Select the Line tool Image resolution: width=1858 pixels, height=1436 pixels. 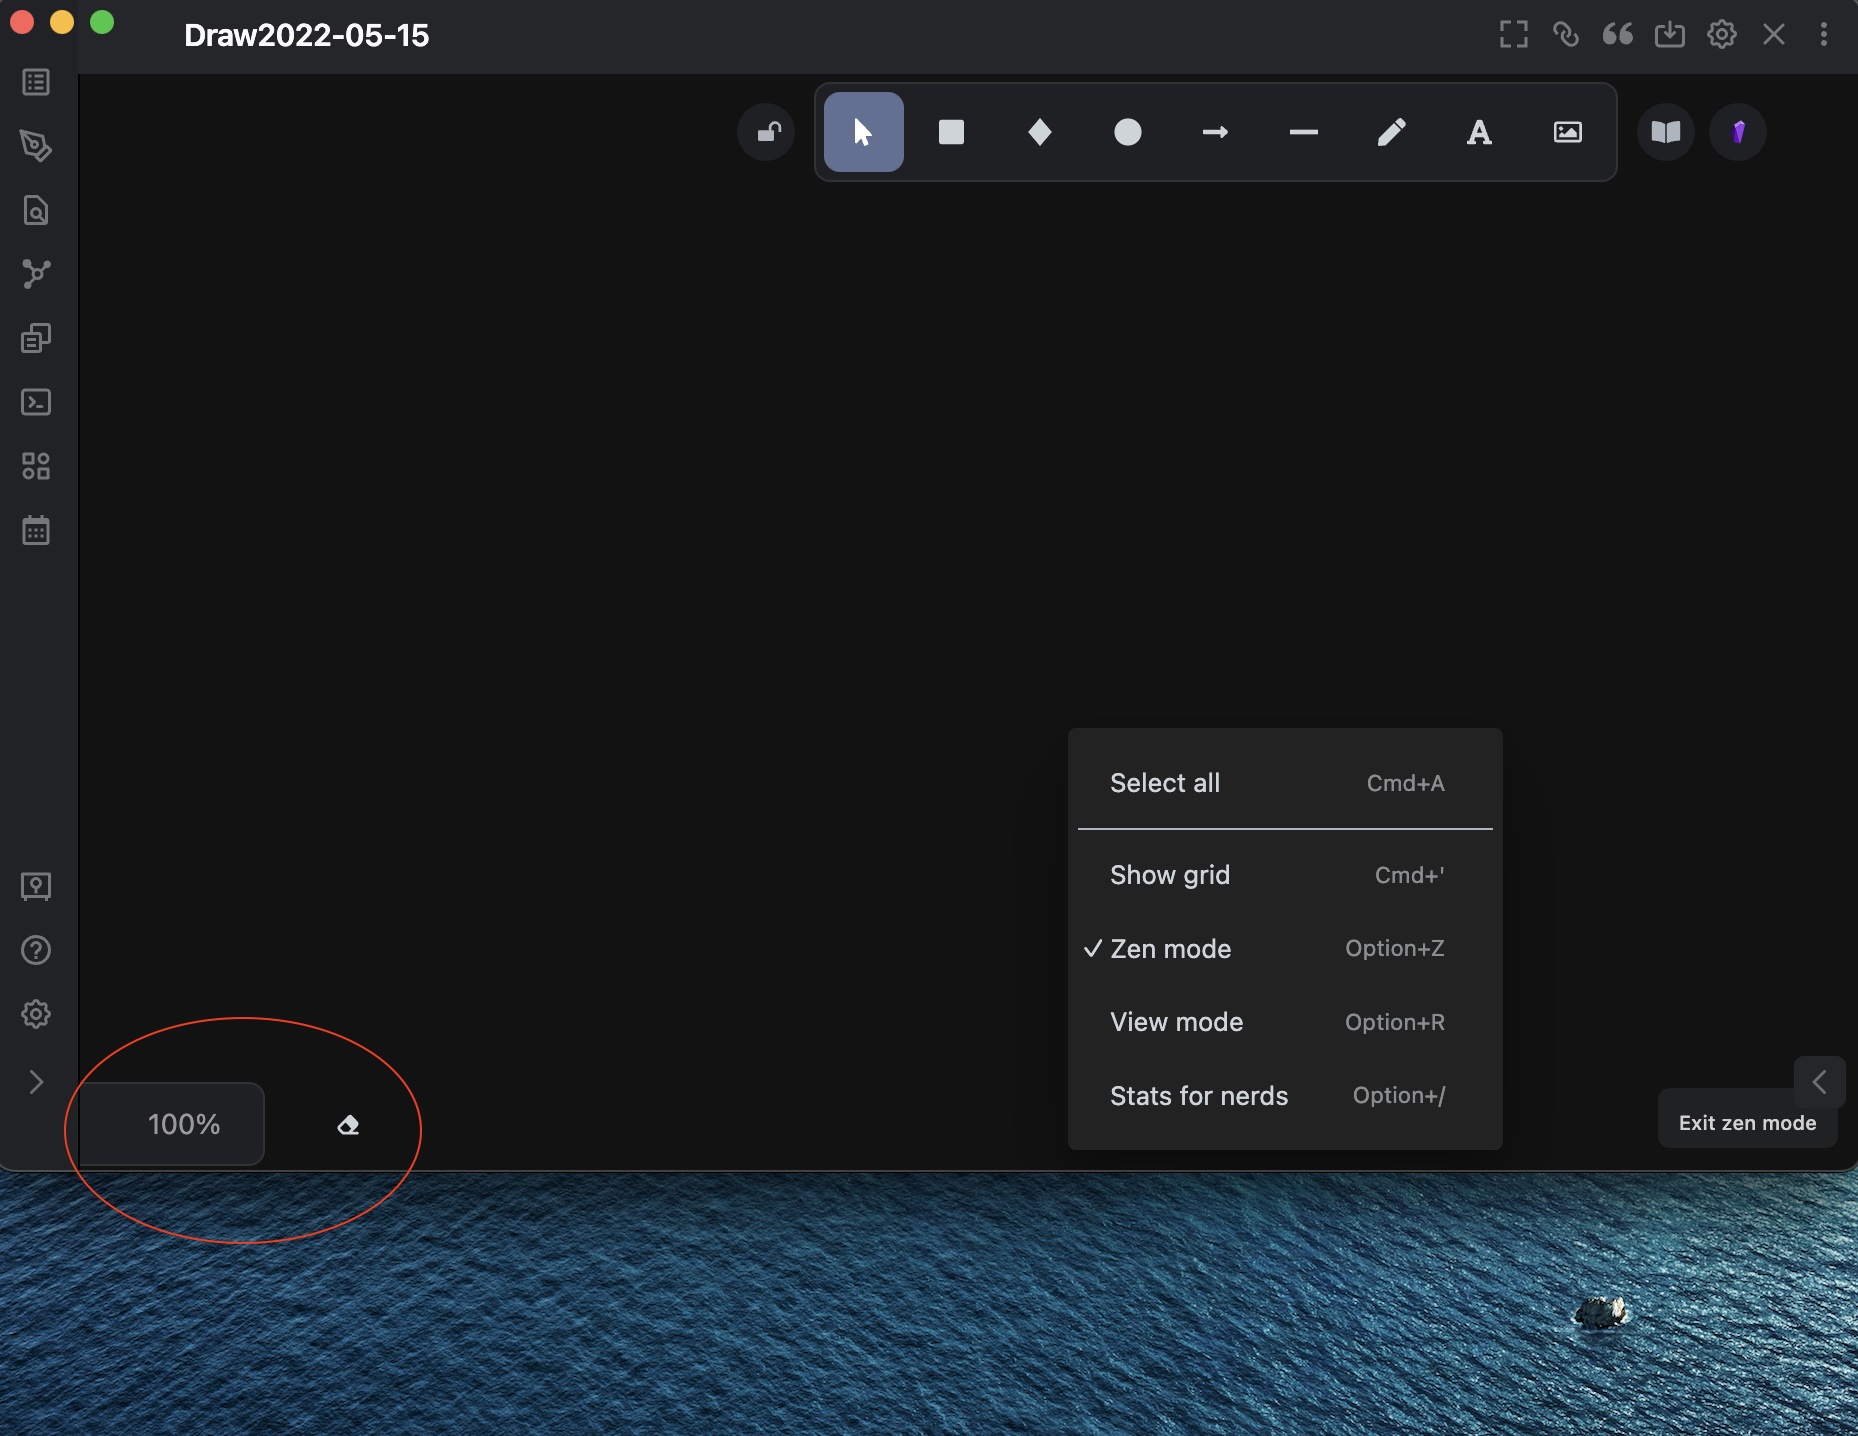pyautogui.click(x=1303, y=132)
